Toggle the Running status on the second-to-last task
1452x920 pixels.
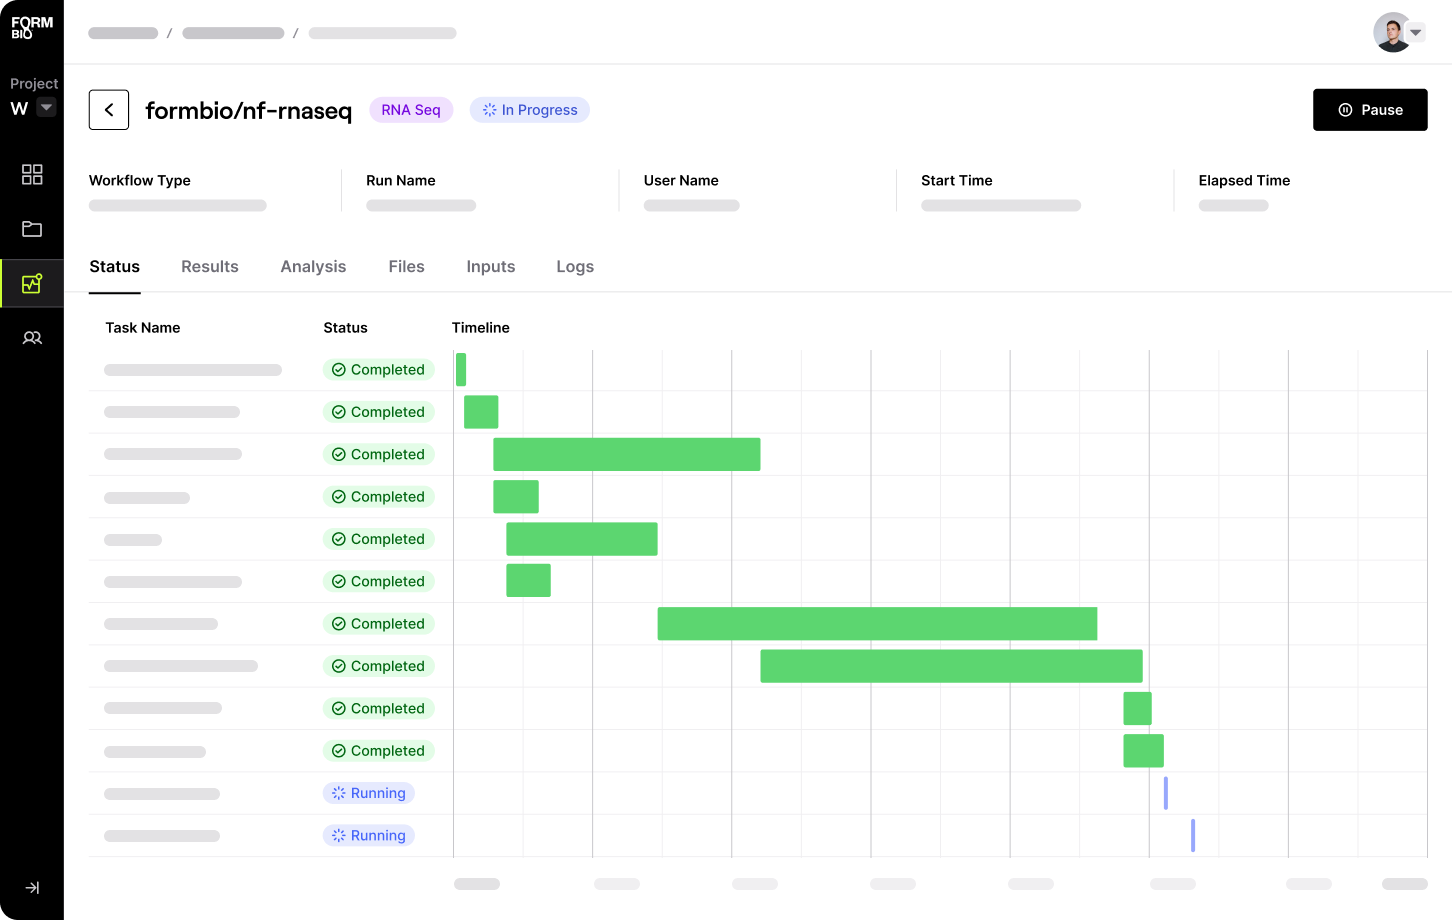click(x=368, y=793)
